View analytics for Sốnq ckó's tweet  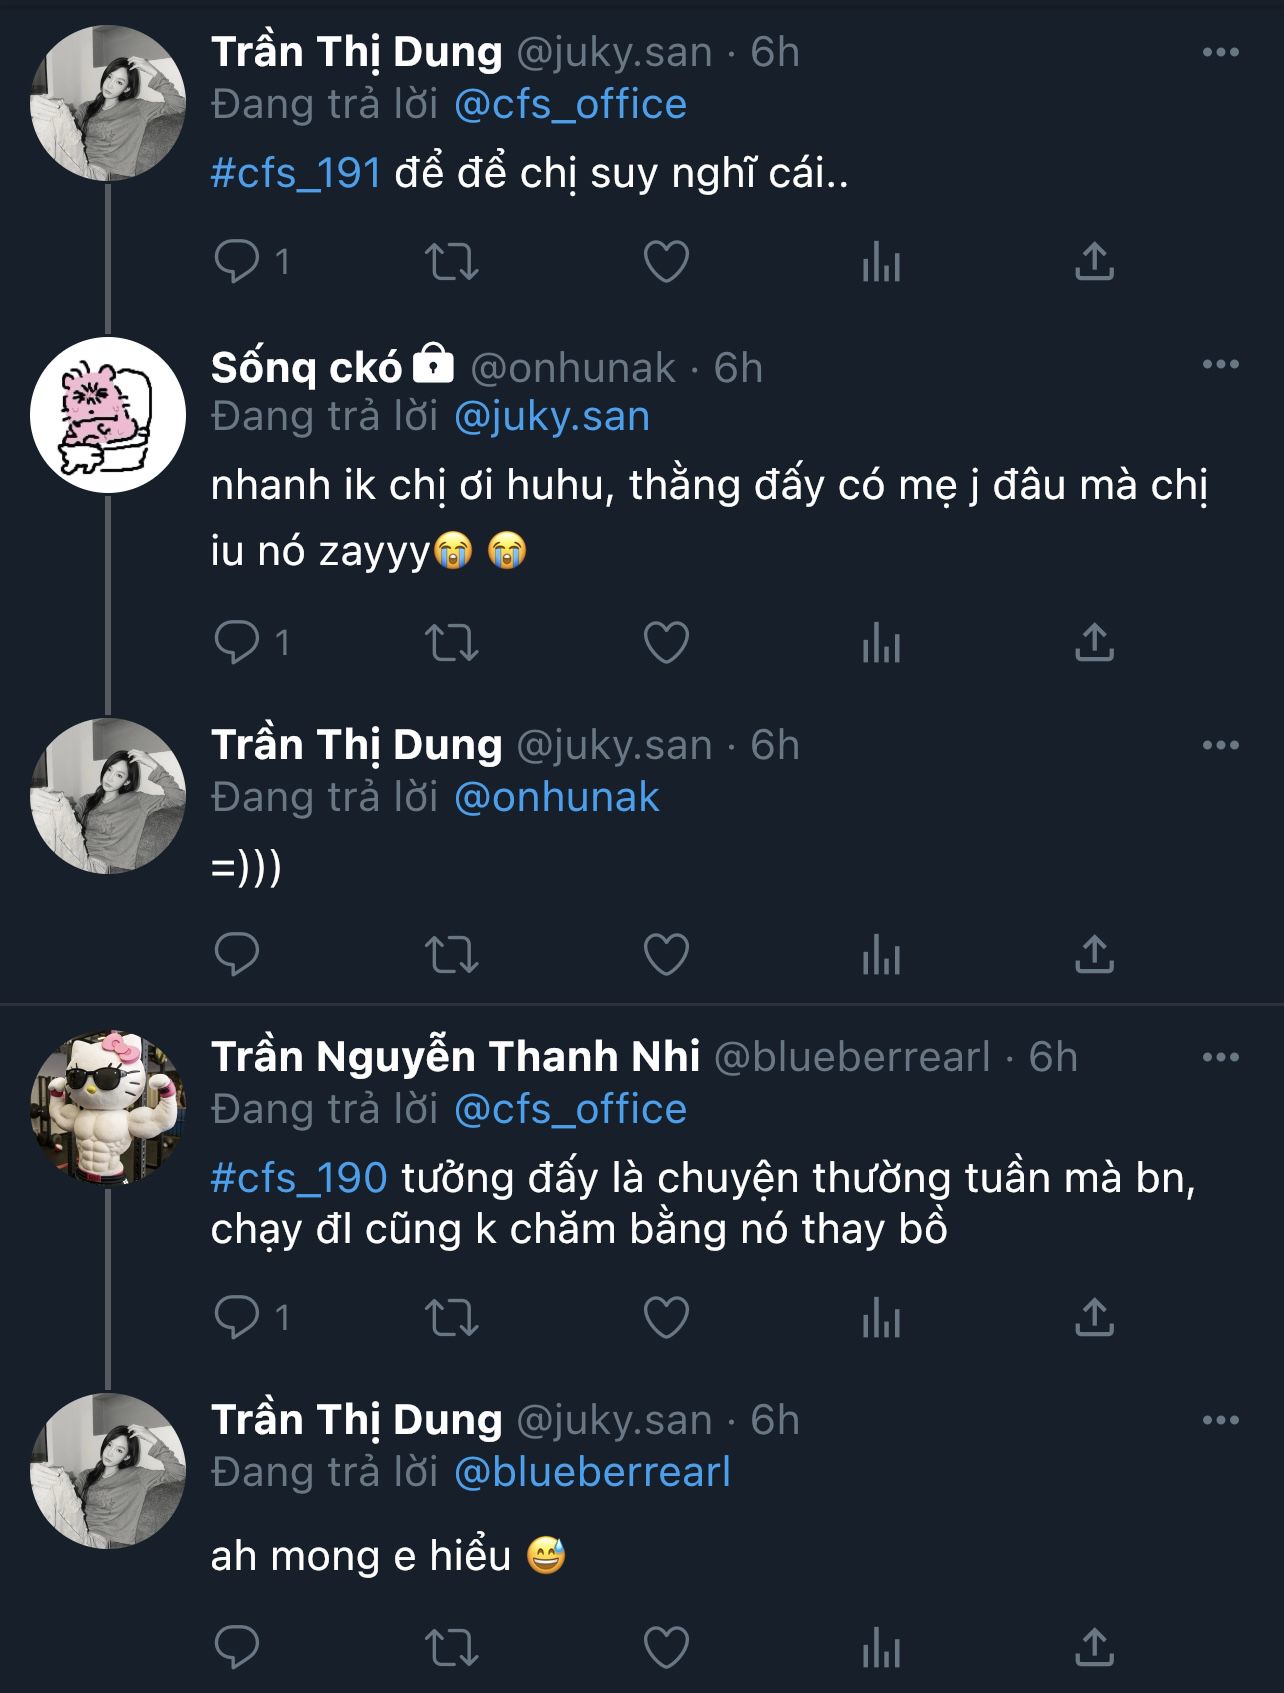(x=881, y=642)
